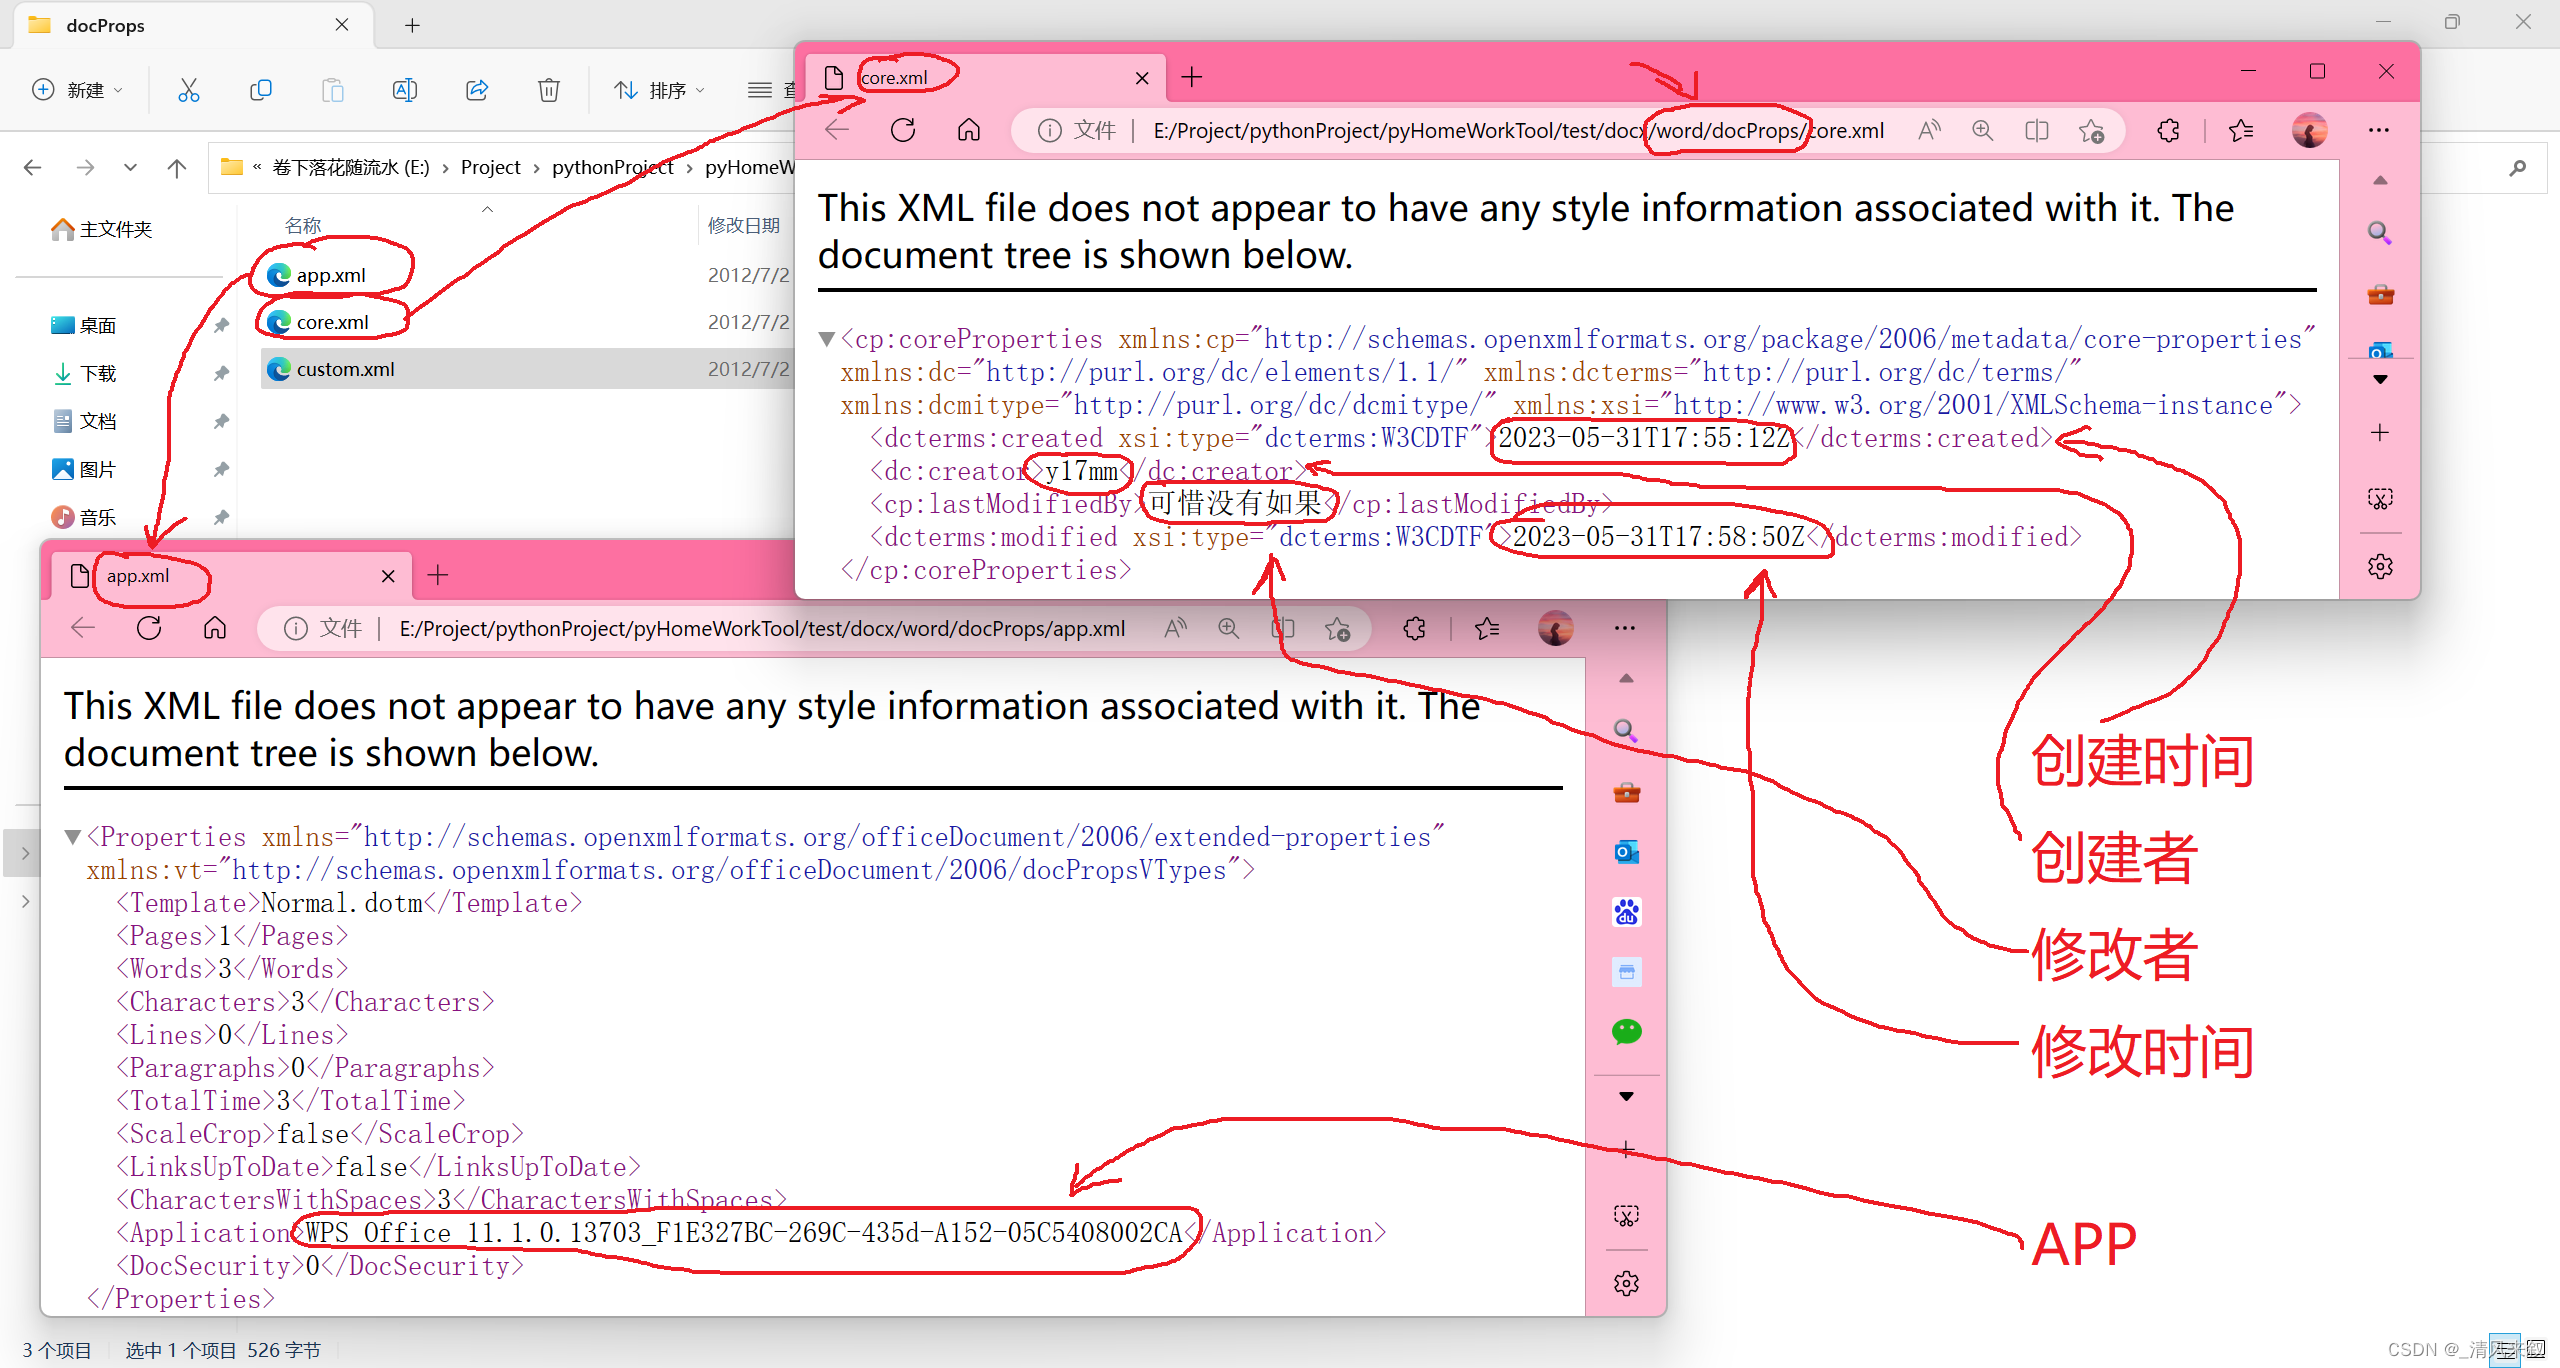
Task: Click profile avatar in app.xml window
Action: pos(1555,628)
